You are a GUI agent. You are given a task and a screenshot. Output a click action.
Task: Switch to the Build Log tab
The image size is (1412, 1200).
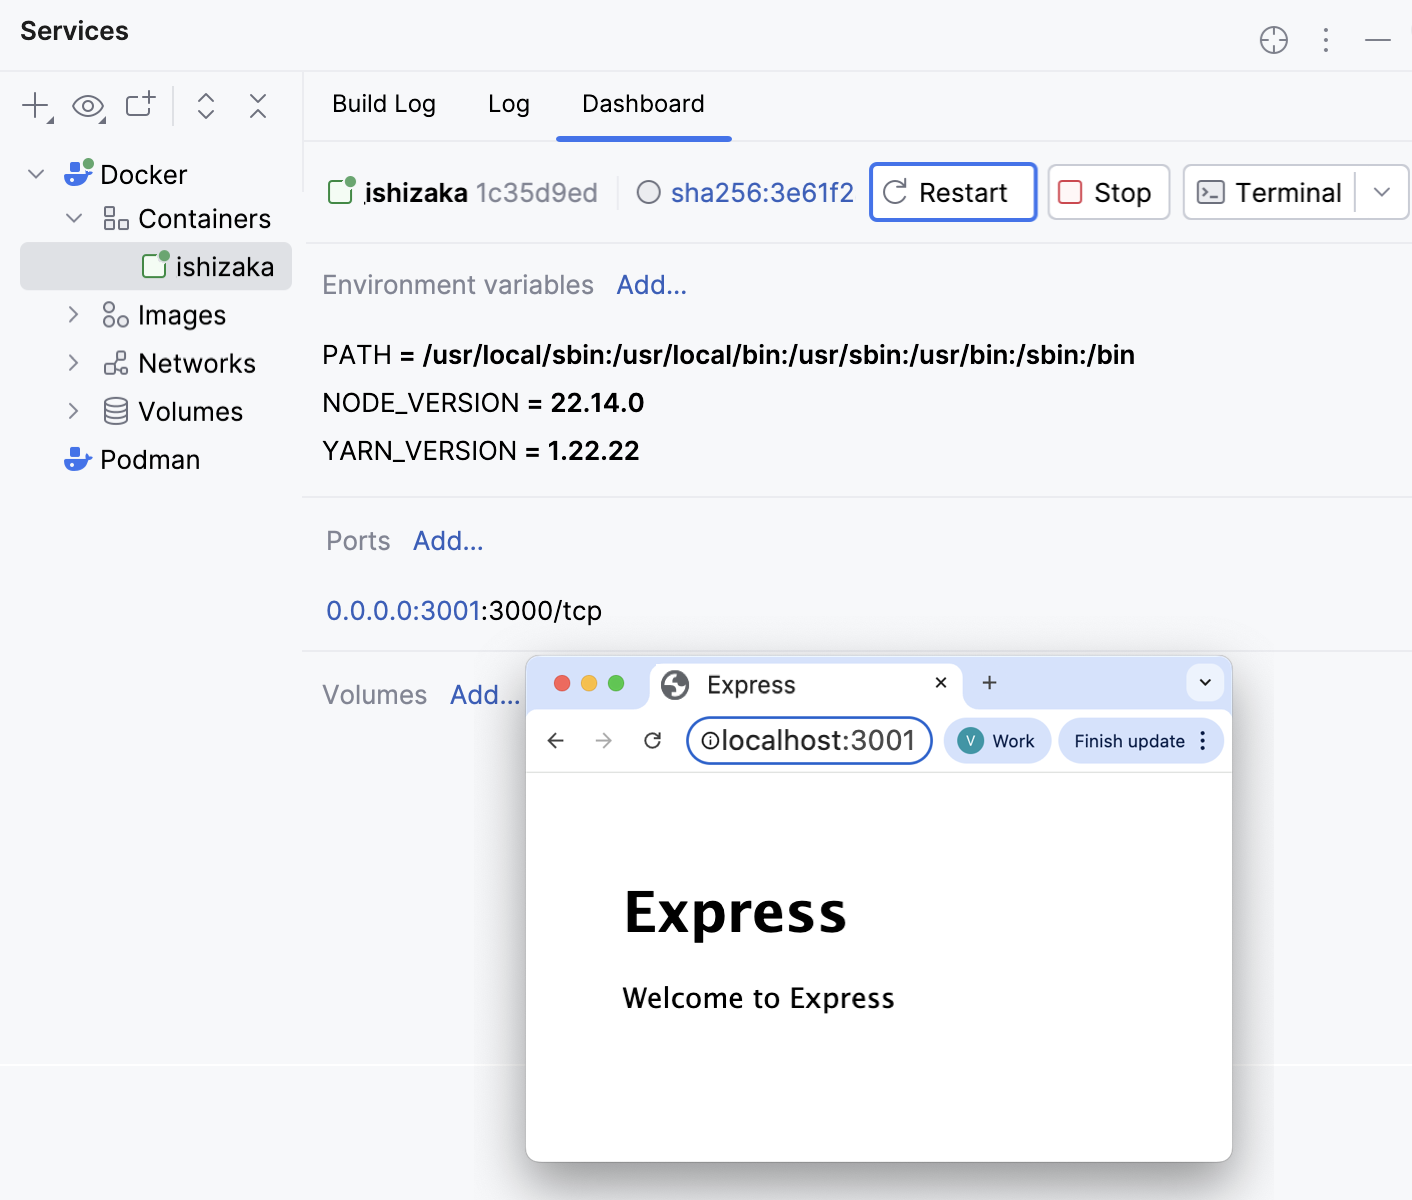pos(384,104)
